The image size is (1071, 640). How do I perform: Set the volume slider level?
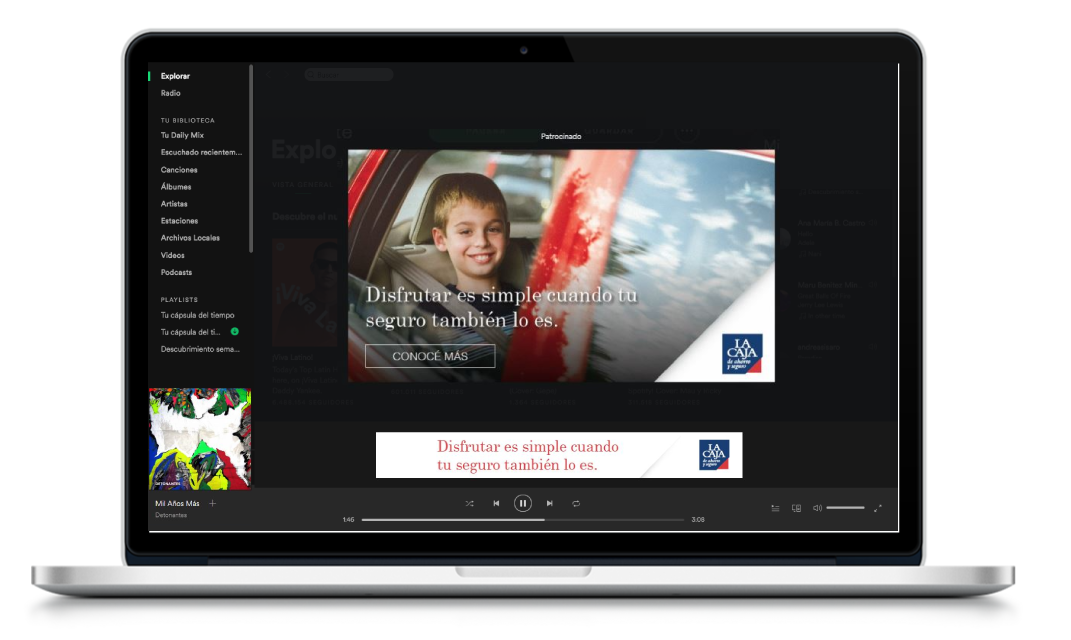[x=846, y=507]
